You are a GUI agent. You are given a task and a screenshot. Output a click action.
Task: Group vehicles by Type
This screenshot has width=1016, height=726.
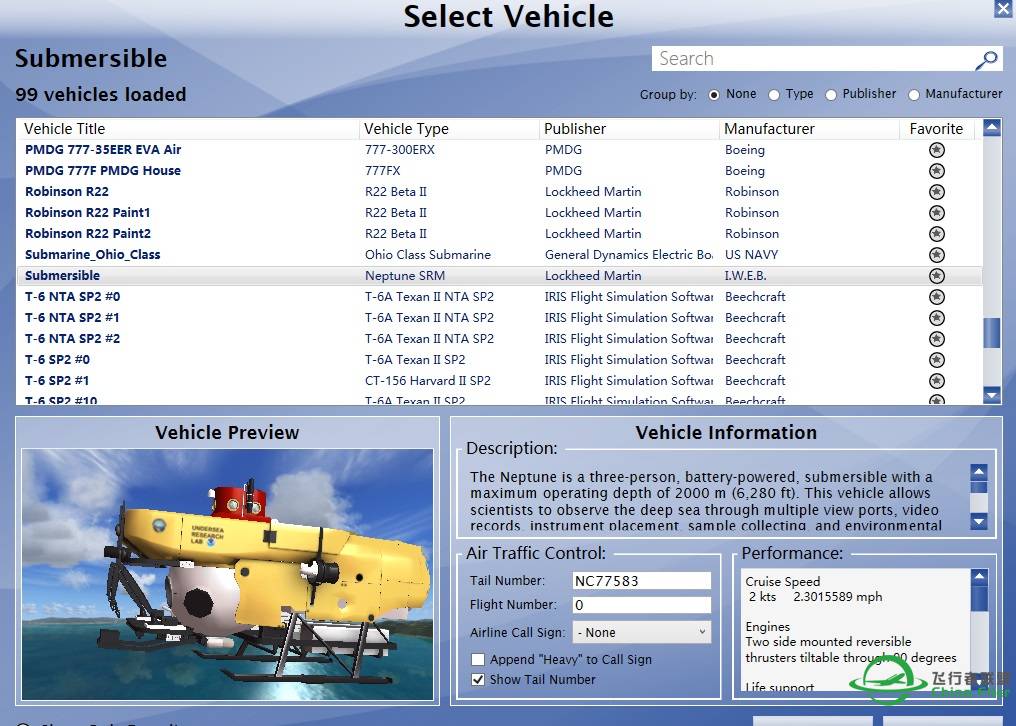tap(774, 95)
